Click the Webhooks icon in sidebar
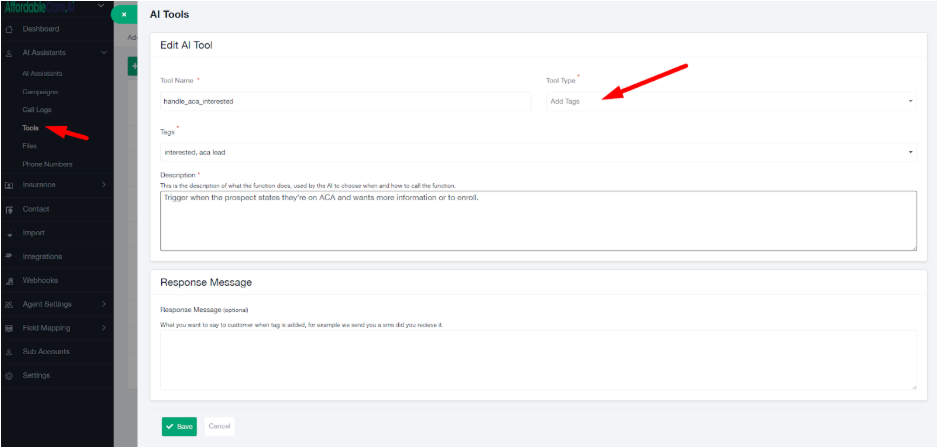 tap(9, 281)
